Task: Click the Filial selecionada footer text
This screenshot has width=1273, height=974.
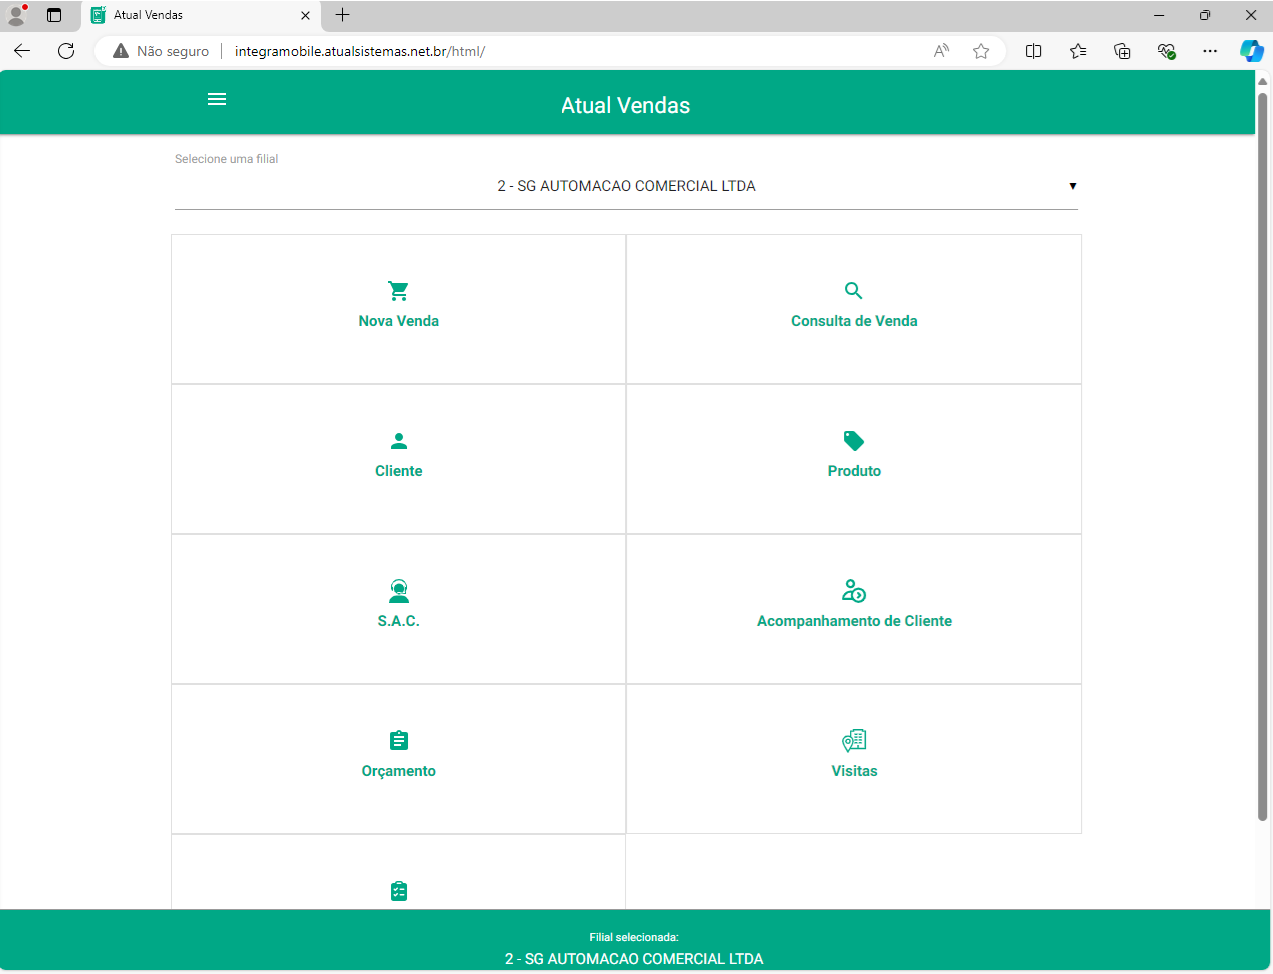Action: (634, 937)
